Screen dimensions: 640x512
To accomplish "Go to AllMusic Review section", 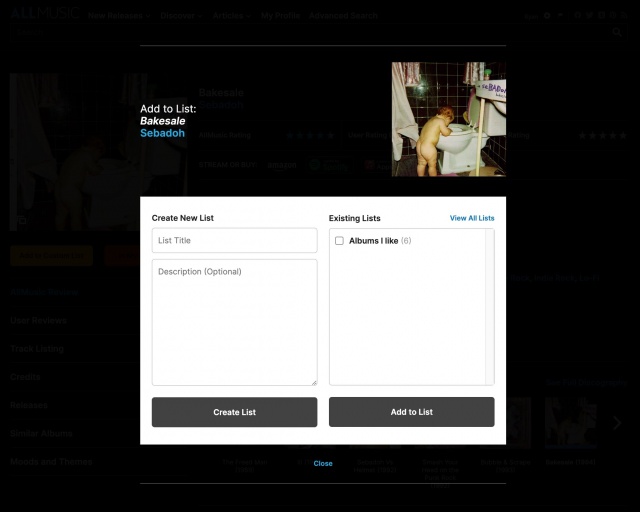I will coord(44,292).
